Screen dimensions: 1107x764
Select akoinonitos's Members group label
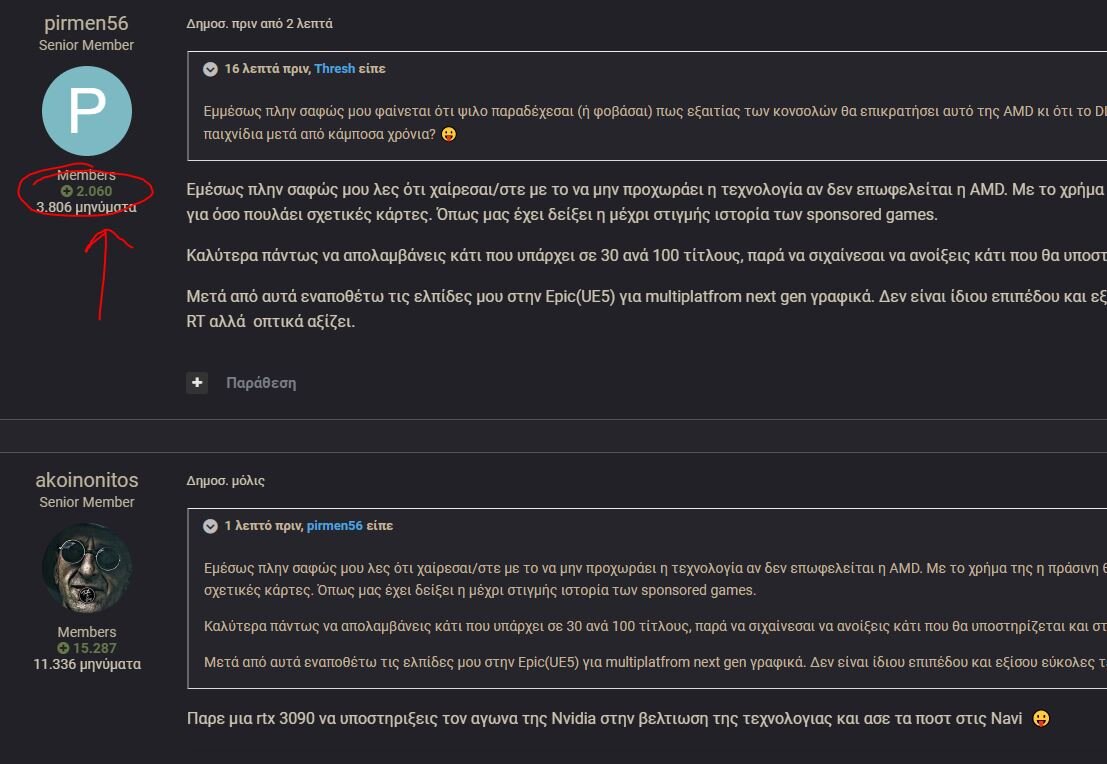point(87,632)
